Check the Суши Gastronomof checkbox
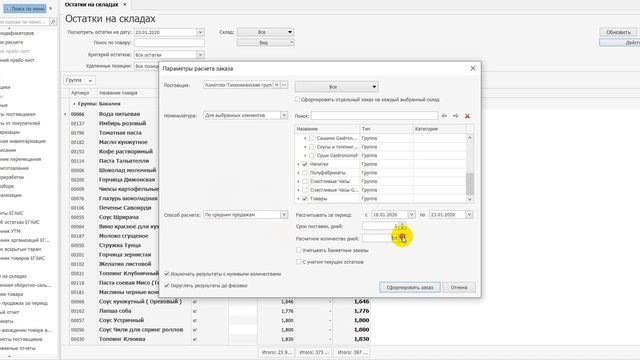Image resolution: width=640 pixels, height=360 pixels. [312, 156]
